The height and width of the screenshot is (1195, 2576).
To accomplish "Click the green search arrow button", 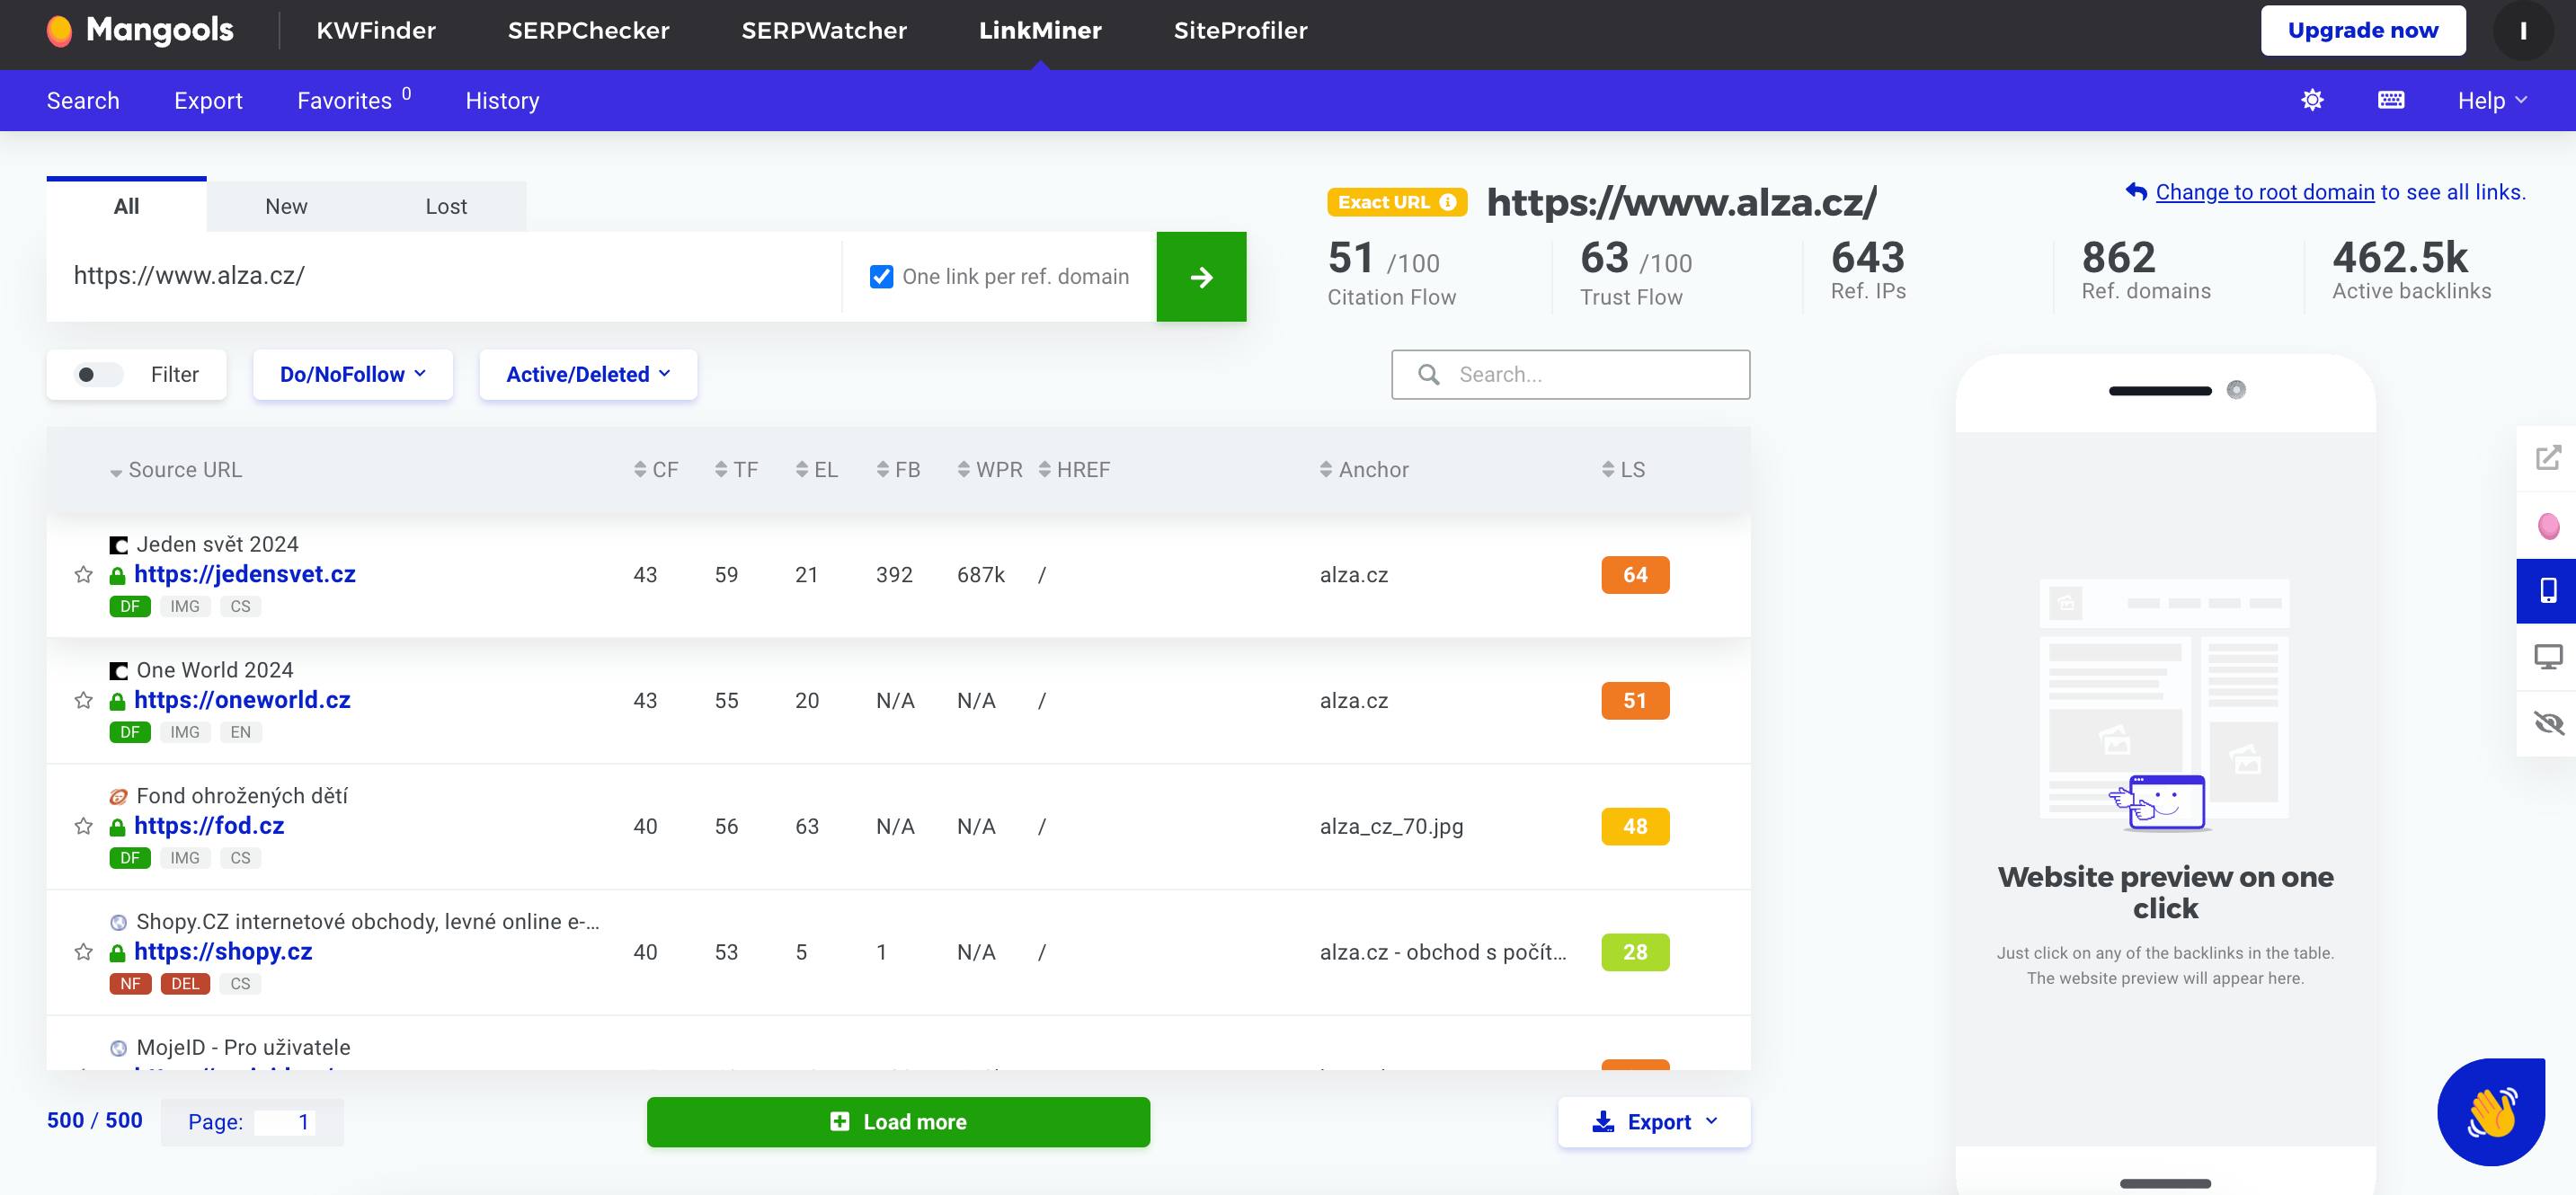I will point(1201,277).
